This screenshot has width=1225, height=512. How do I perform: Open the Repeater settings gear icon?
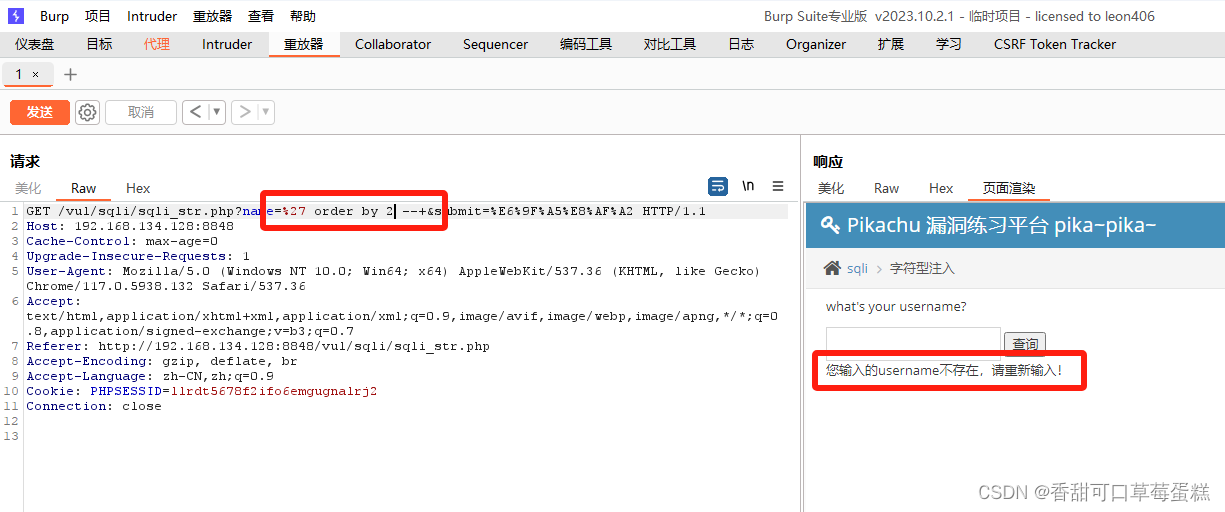tap(88, 112)
